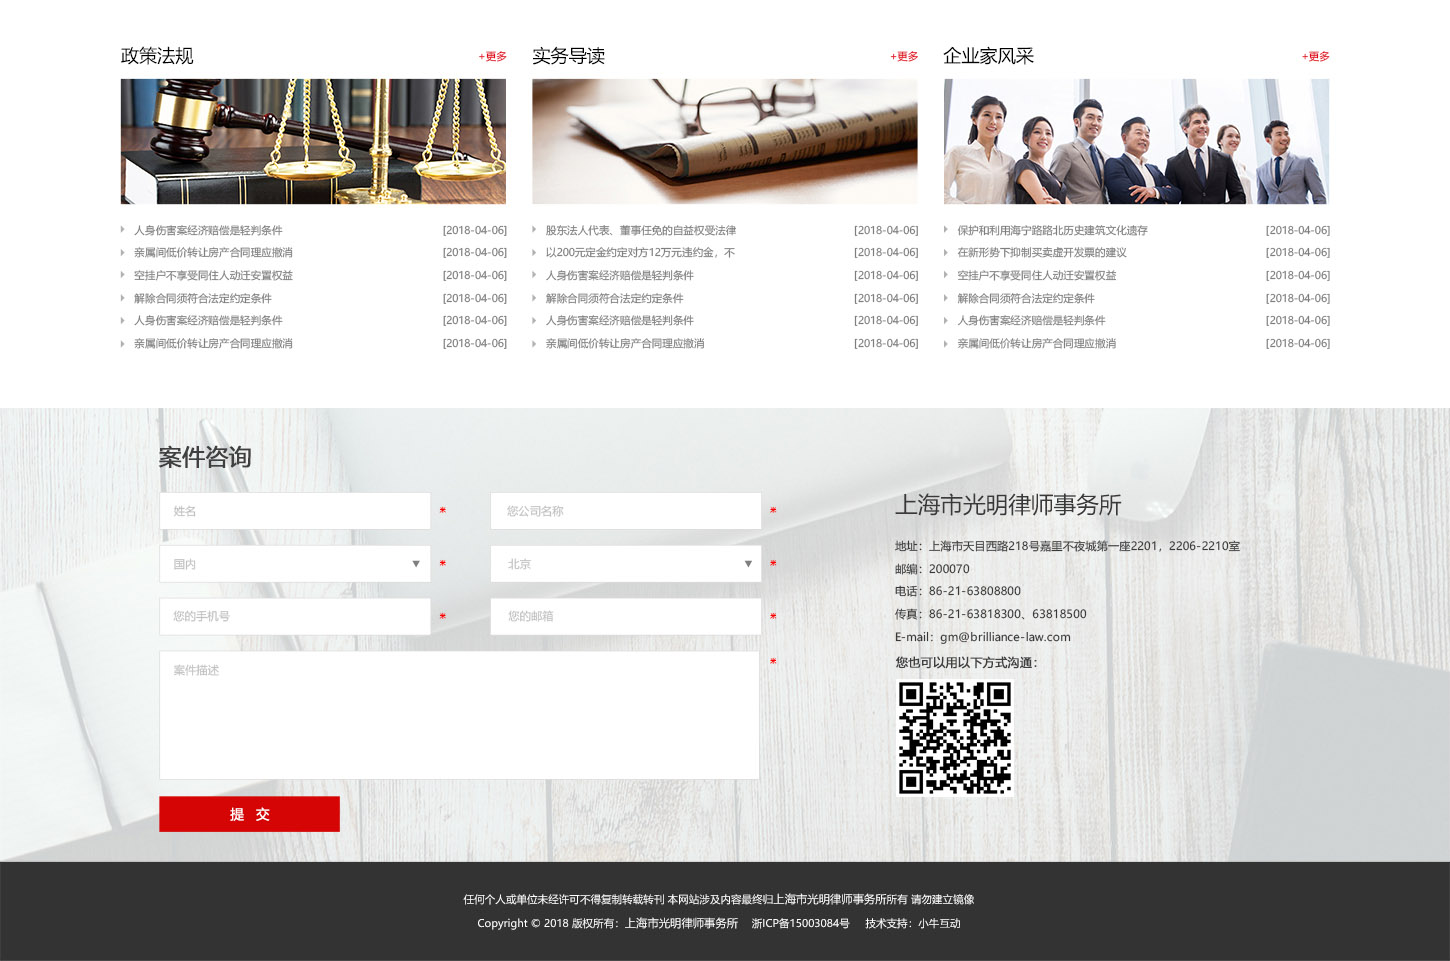Open article 在新形势下抑制买卖虚开发票的建议
1450x961 pixels.
(1041, 253)
